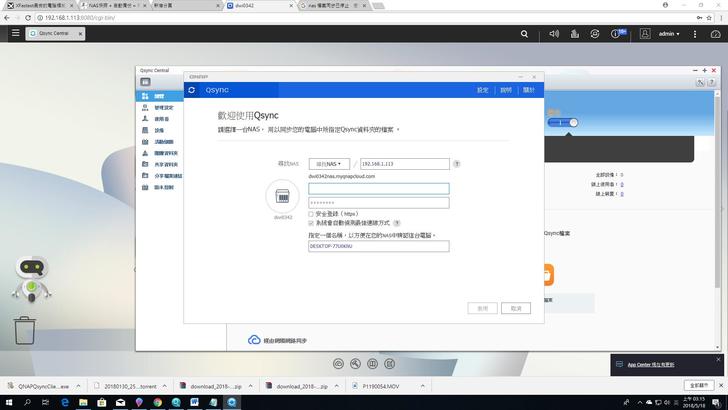This screenshot has width=728, height=410.
Task: Click the 關於 link in Qsync header
Action: click(529, 90)
